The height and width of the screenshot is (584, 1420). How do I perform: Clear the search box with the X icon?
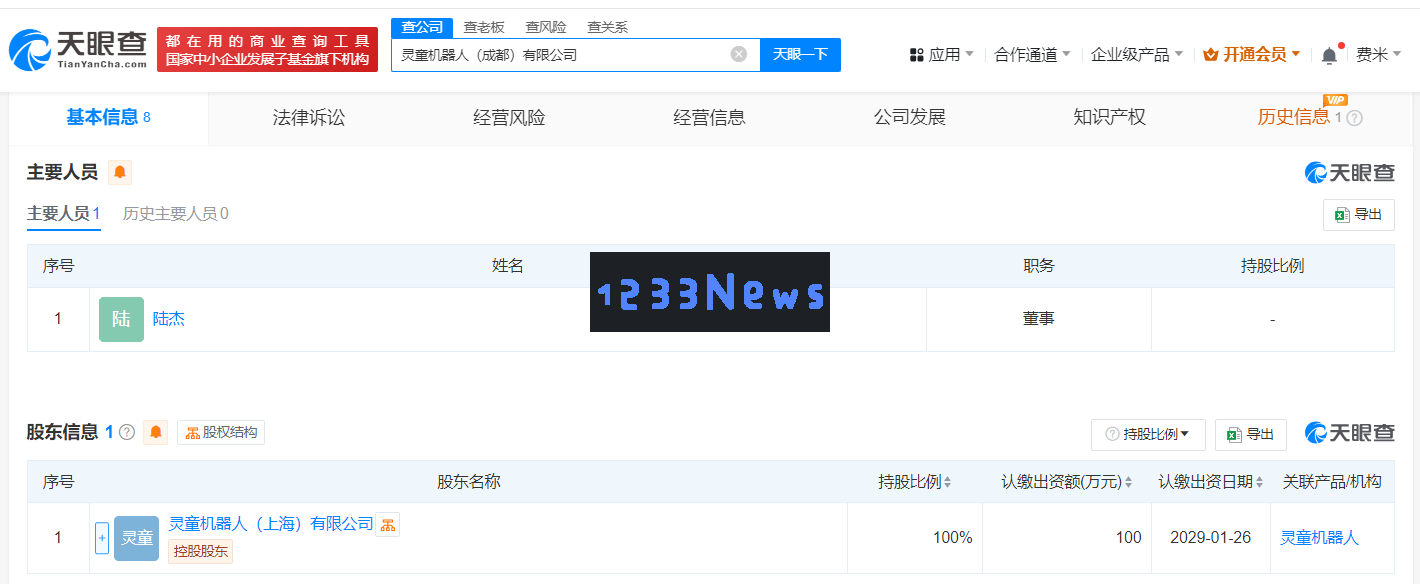(x=739, y=54)
